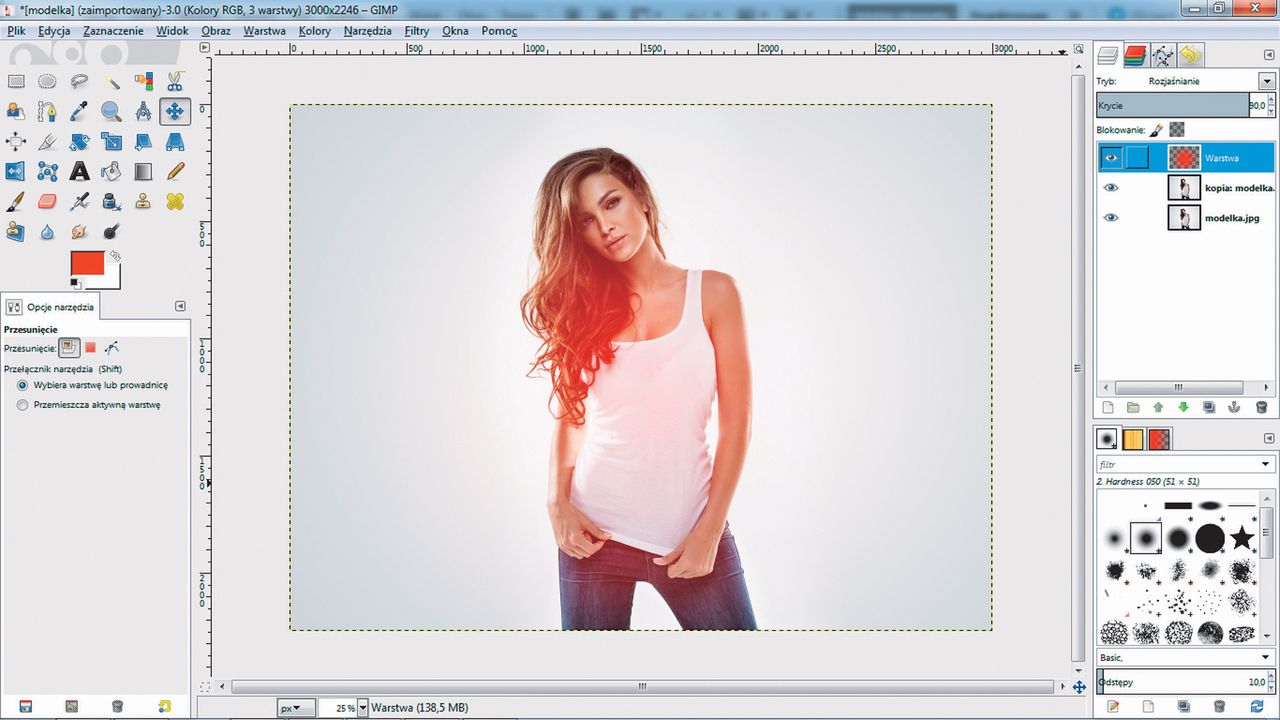Select the Cage Transform tool
This screenshot has height=720, width=1280.
(47, 172)
